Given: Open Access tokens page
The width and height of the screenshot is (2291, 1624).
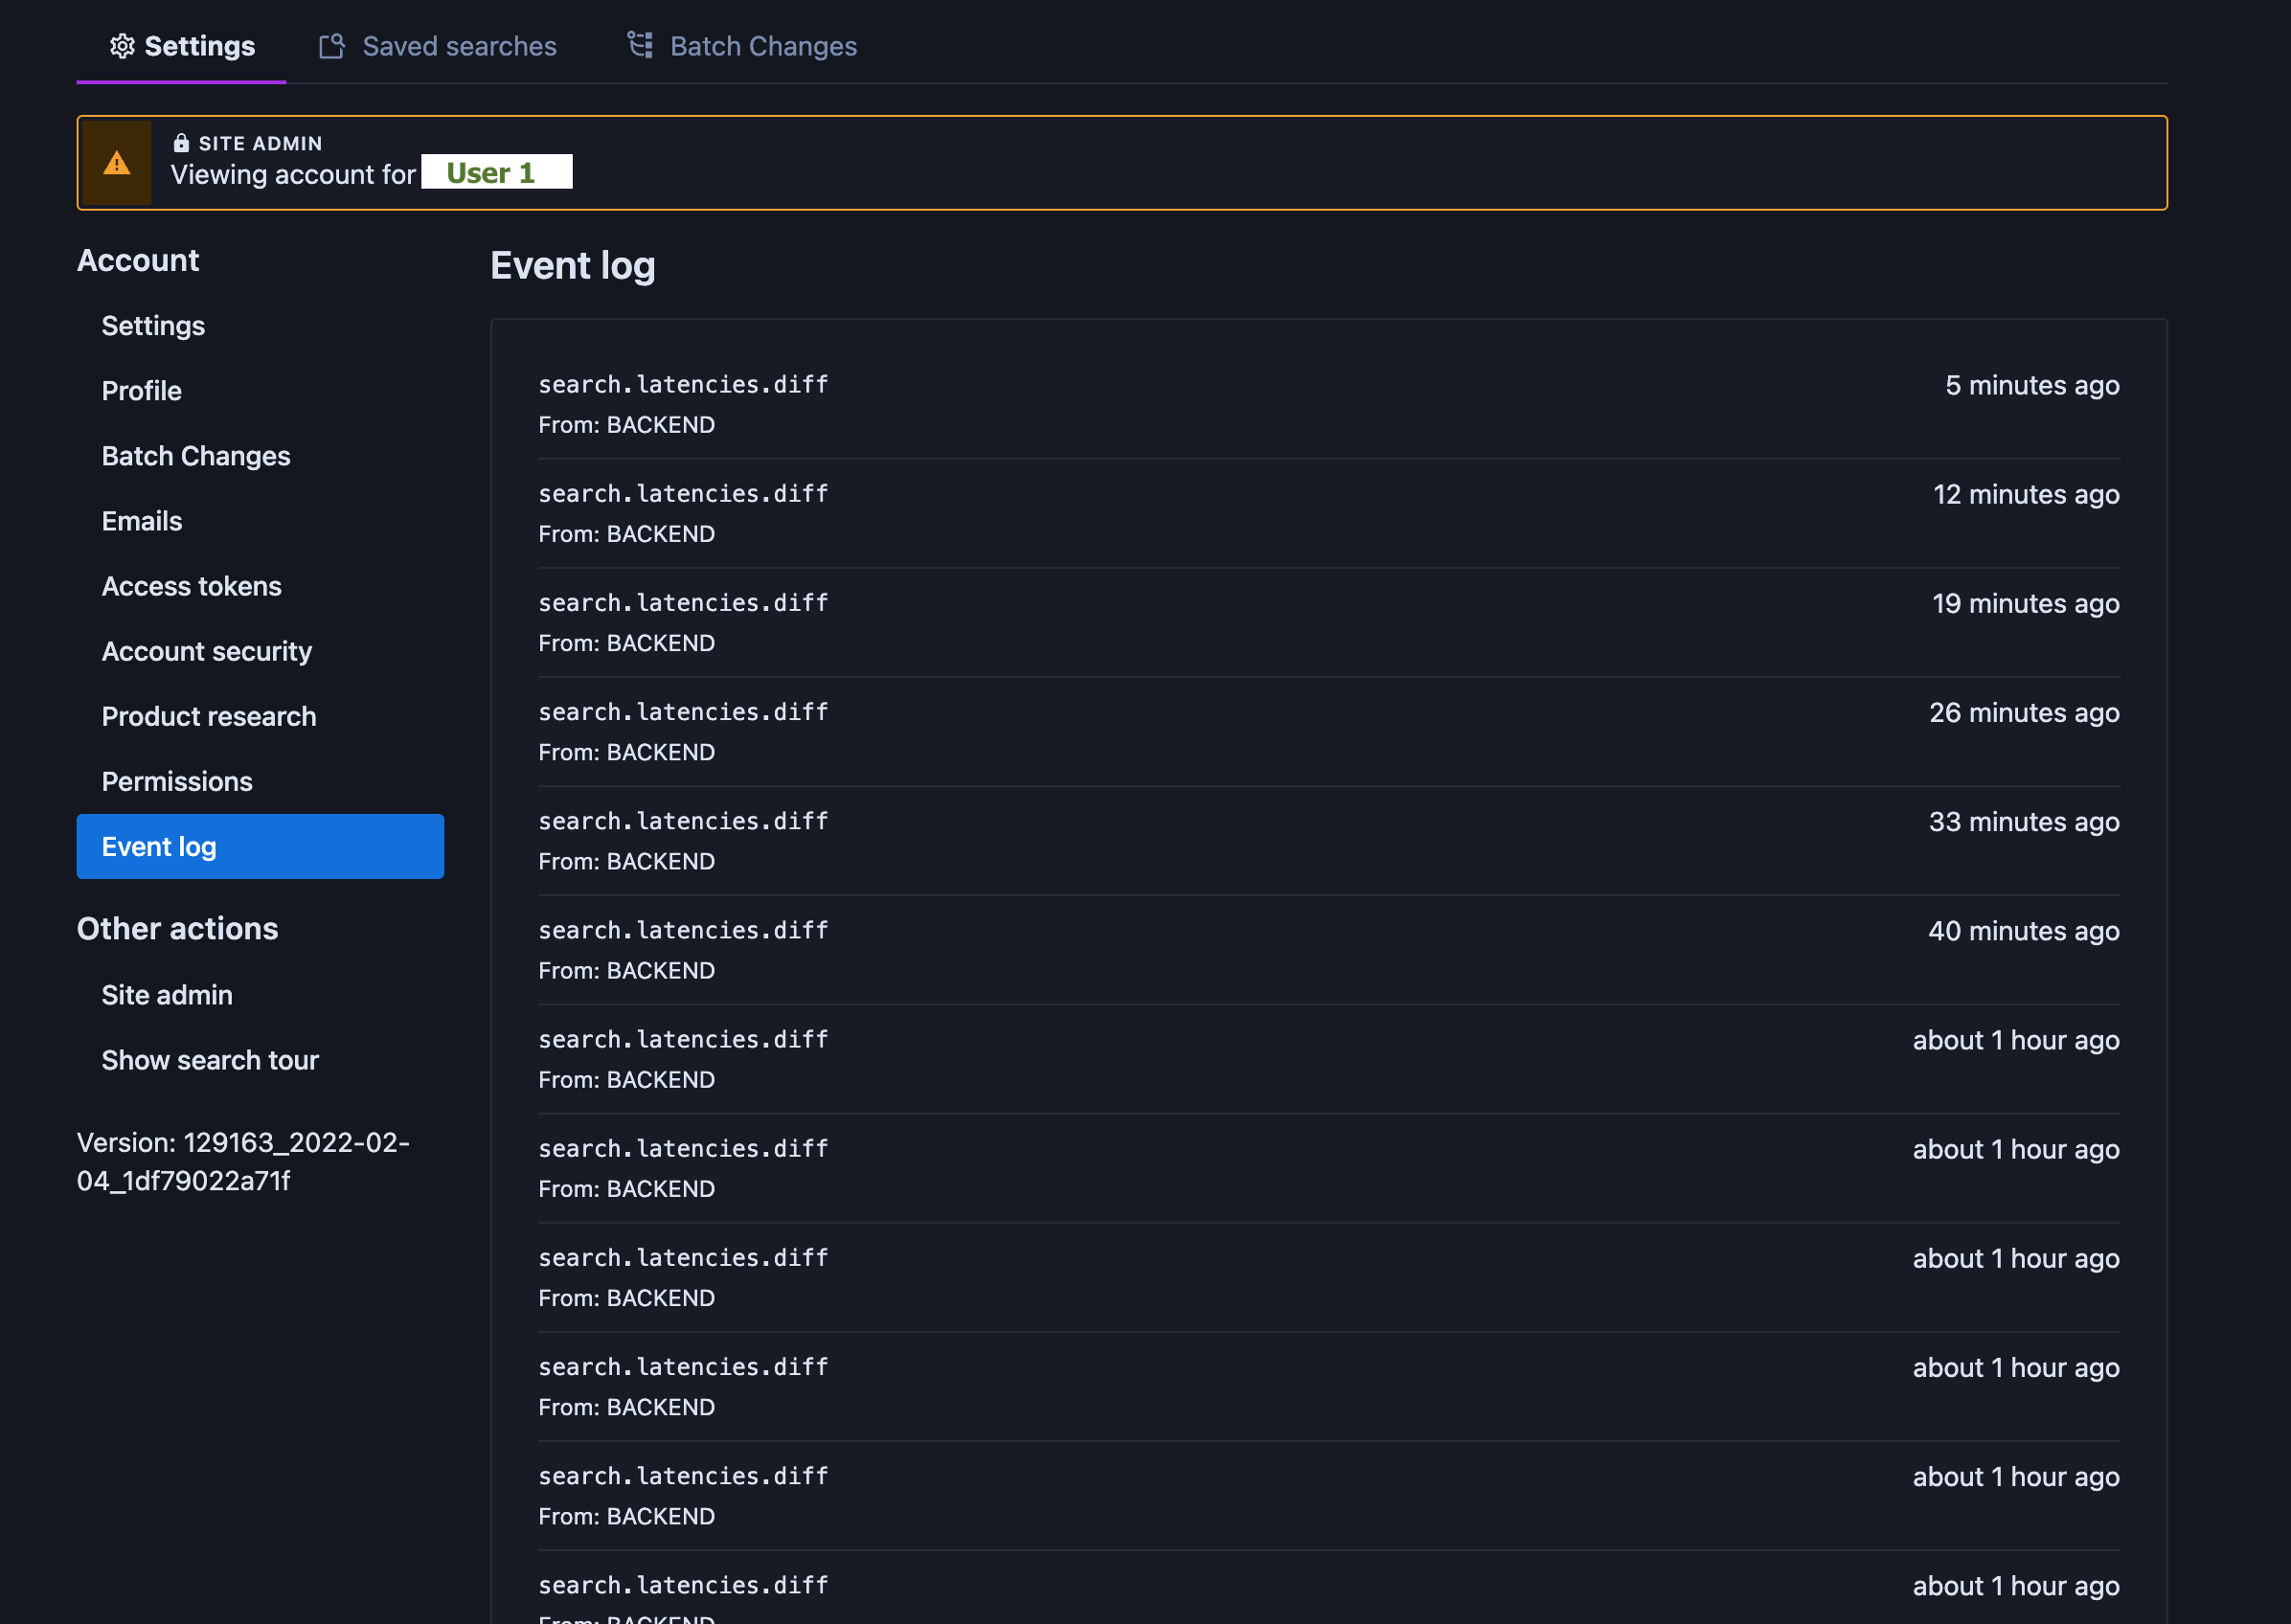Looking at the screenshot, I should tap(191, 586).
